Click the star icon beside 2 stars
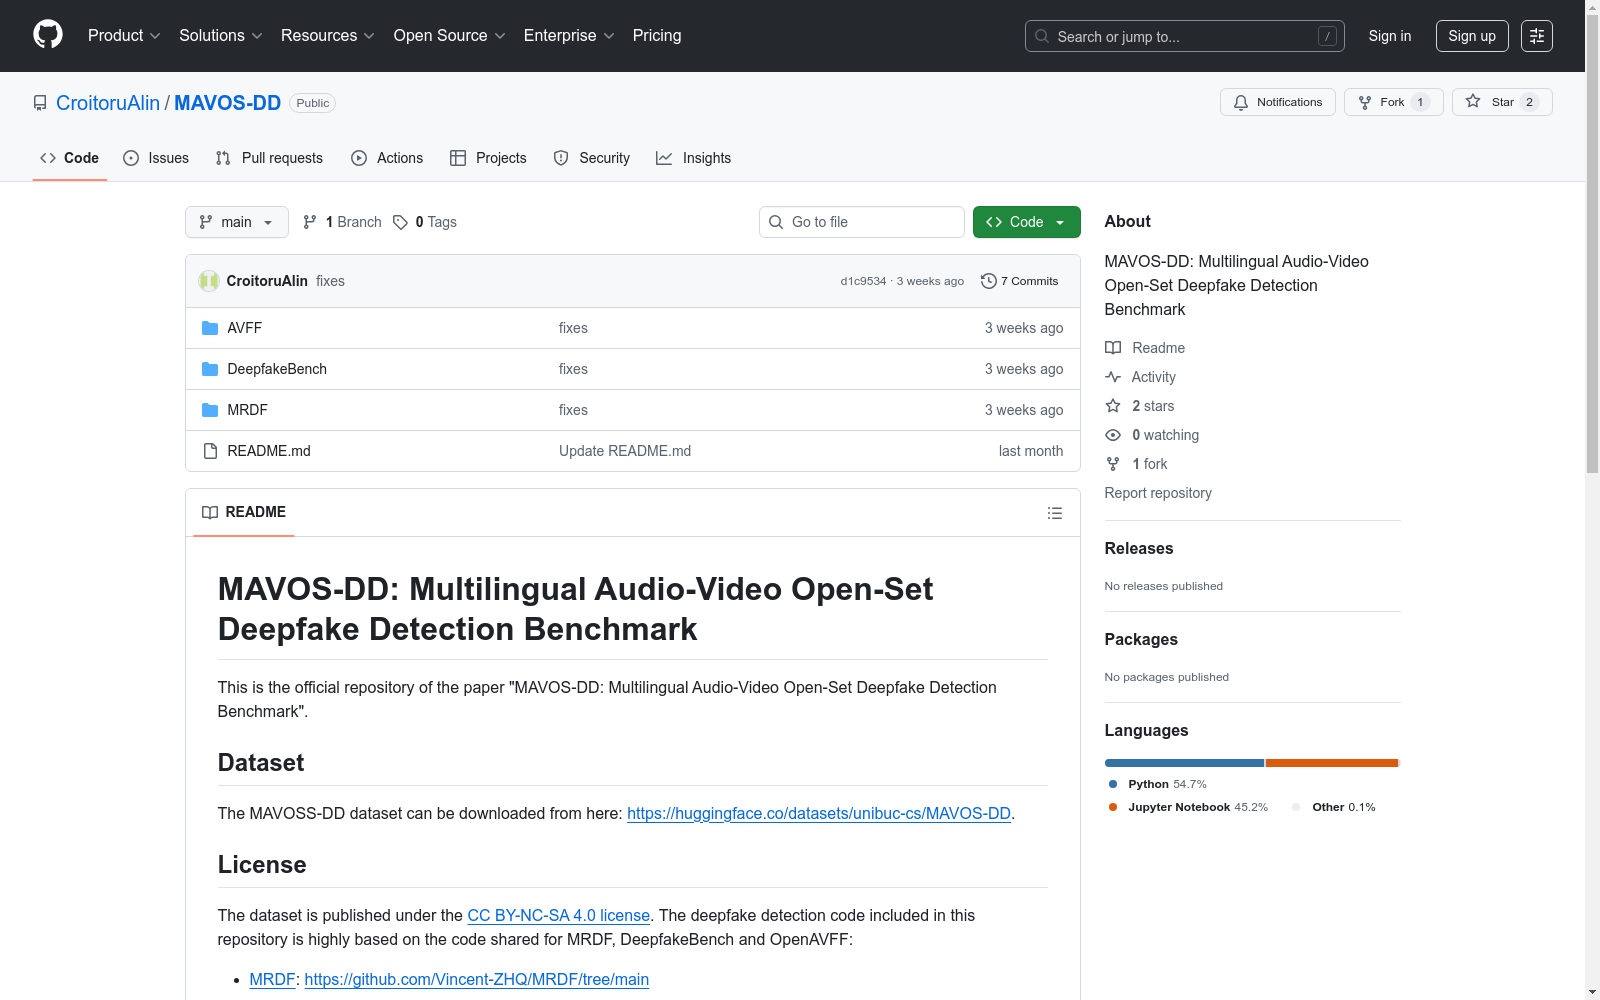Screen dimensions: 1600x1000 (x=1113, y=406)
